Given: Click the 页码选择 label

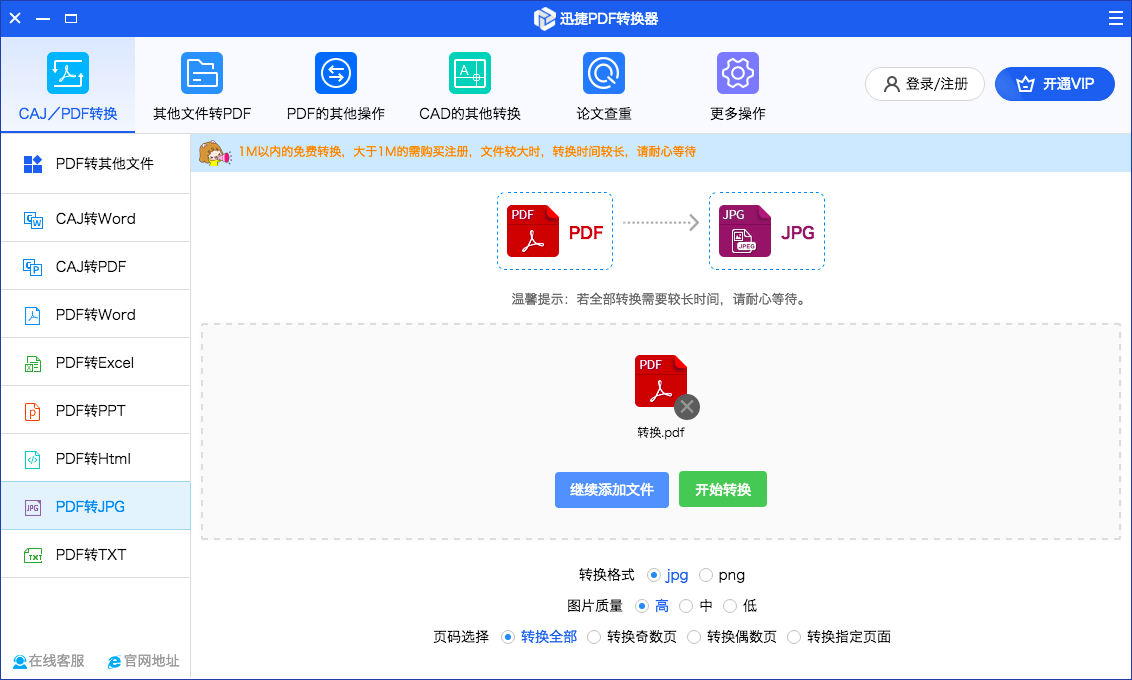Looking at the screenshot, I should (x=461, y=637).
